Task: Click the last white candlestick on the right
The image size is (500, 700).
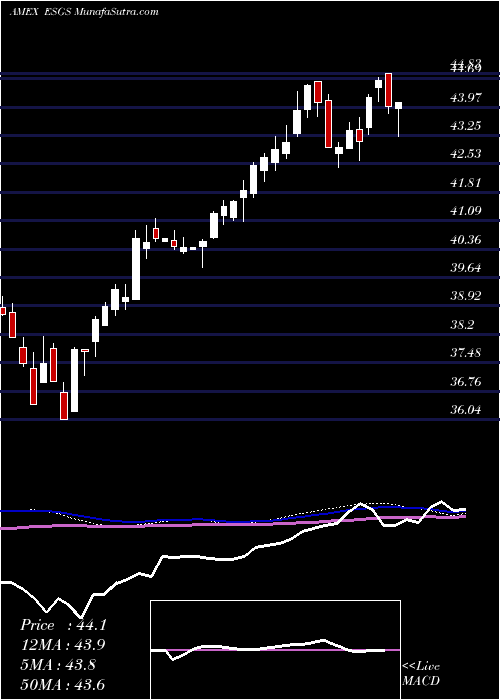Action: (x=398, y=105)
